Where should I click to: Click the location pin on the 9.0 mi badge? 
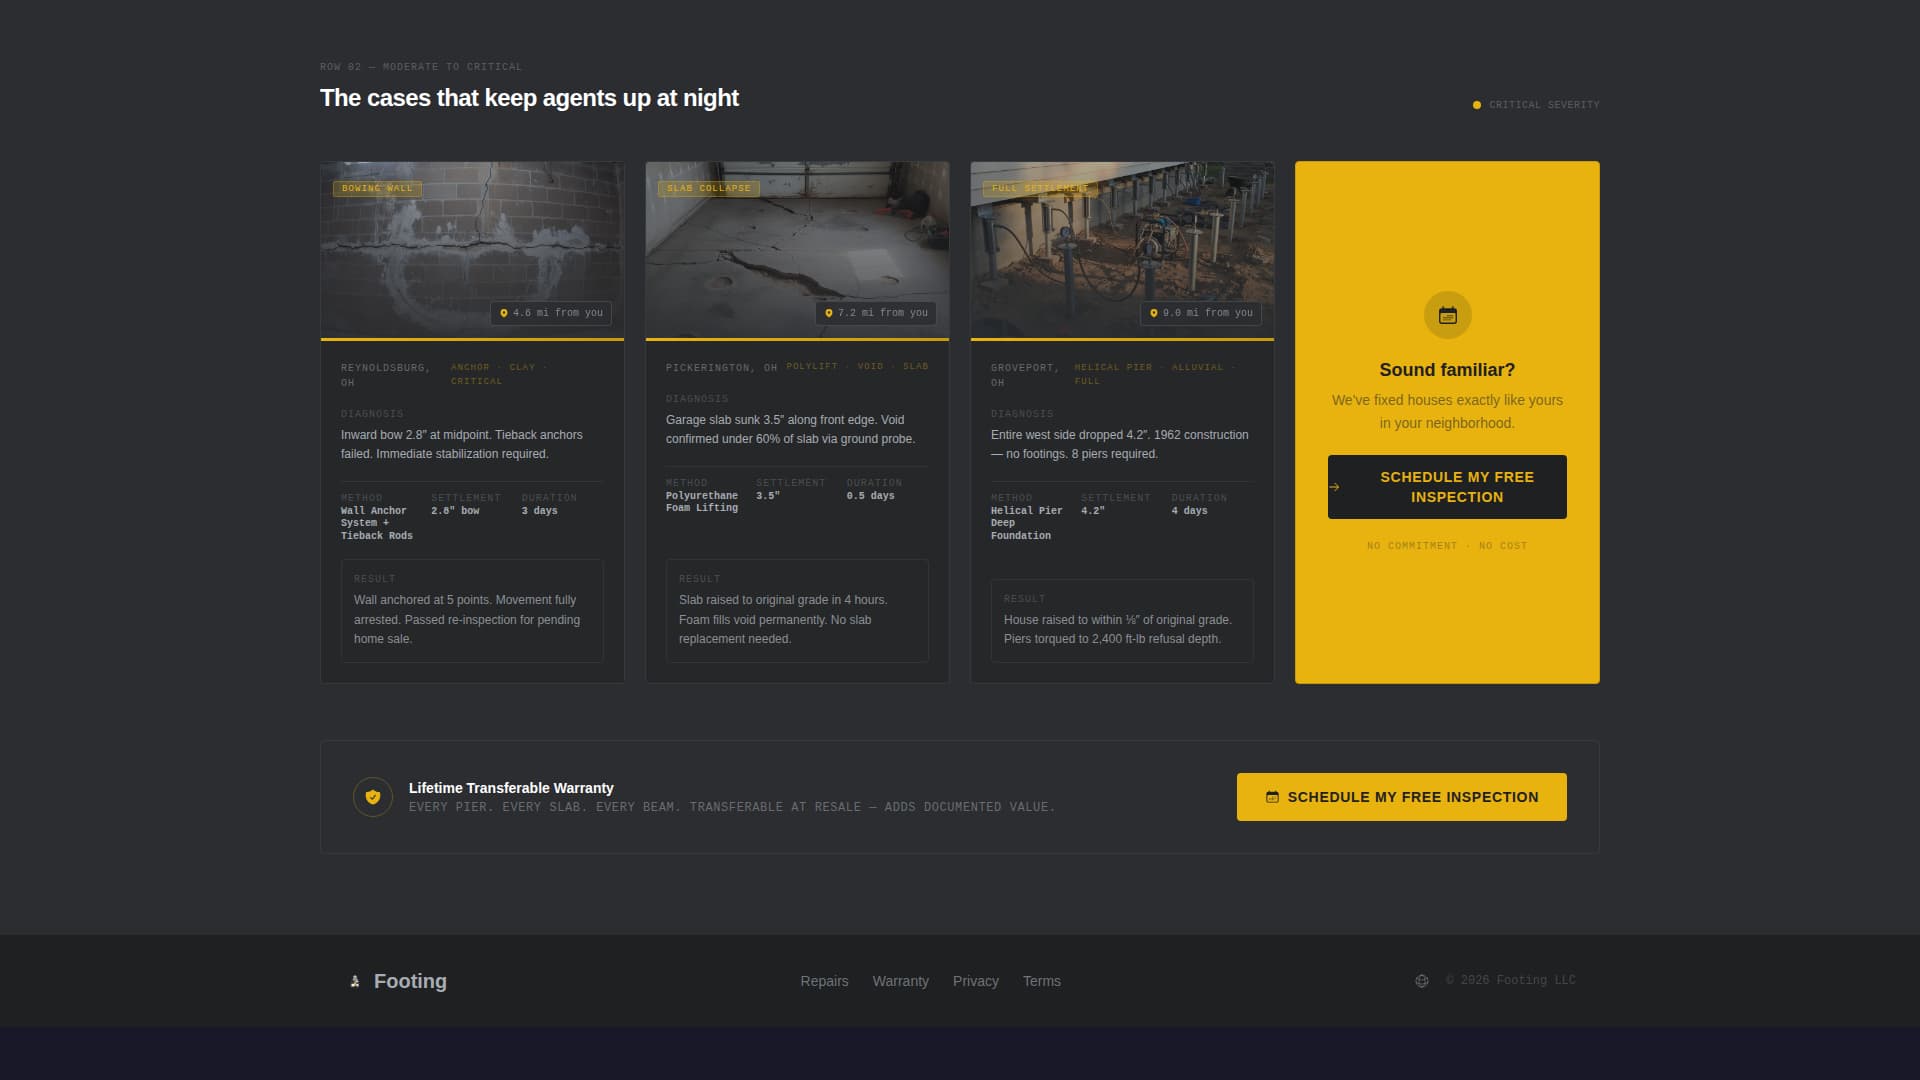[1153, 313]
